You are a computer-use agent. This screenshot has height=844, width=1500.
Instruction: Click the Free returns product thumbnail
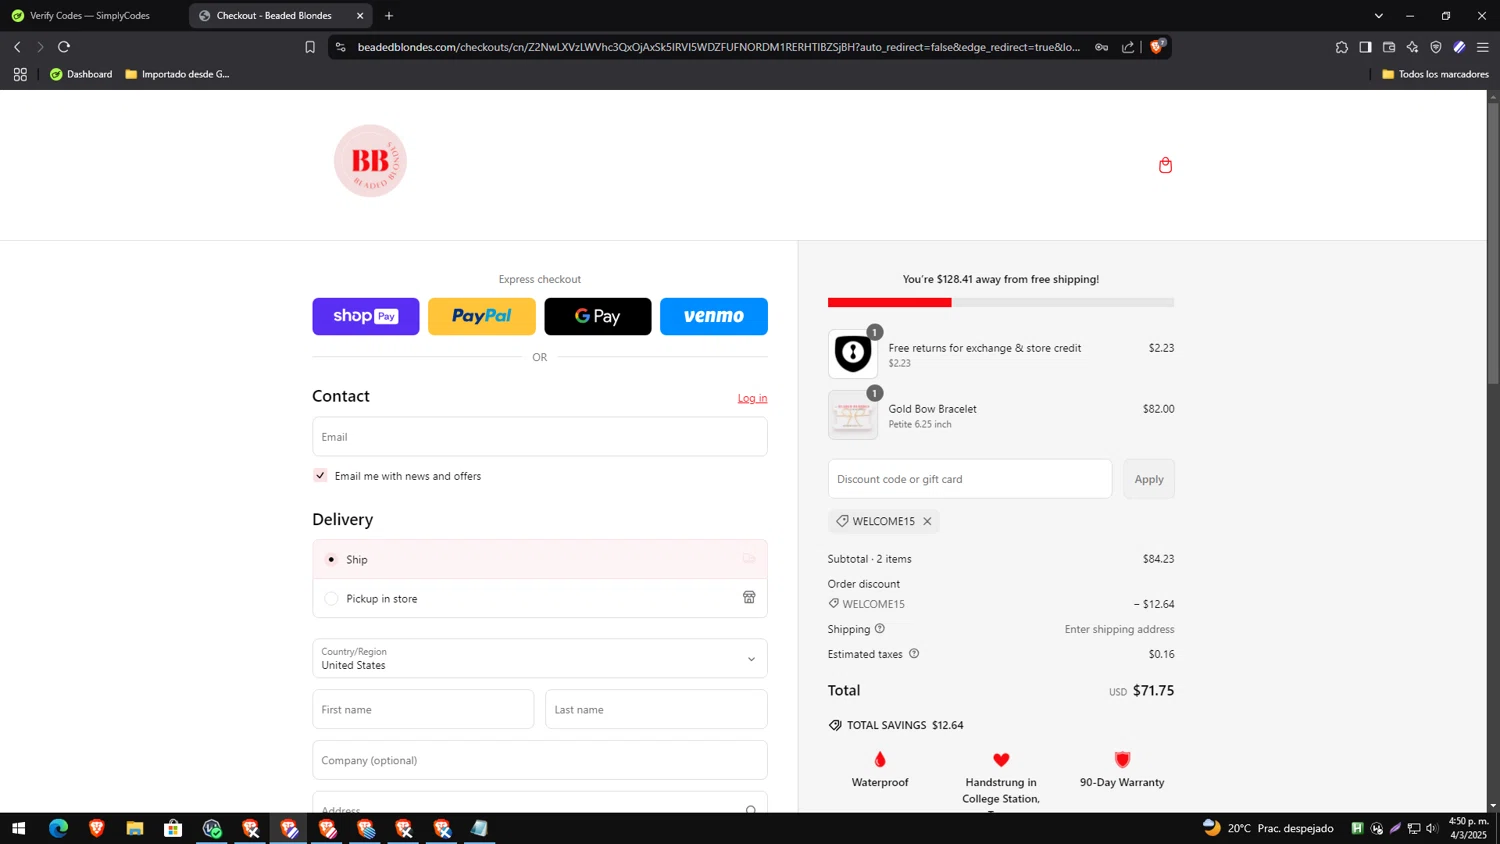pyautogui.click(x=853, y=354)
